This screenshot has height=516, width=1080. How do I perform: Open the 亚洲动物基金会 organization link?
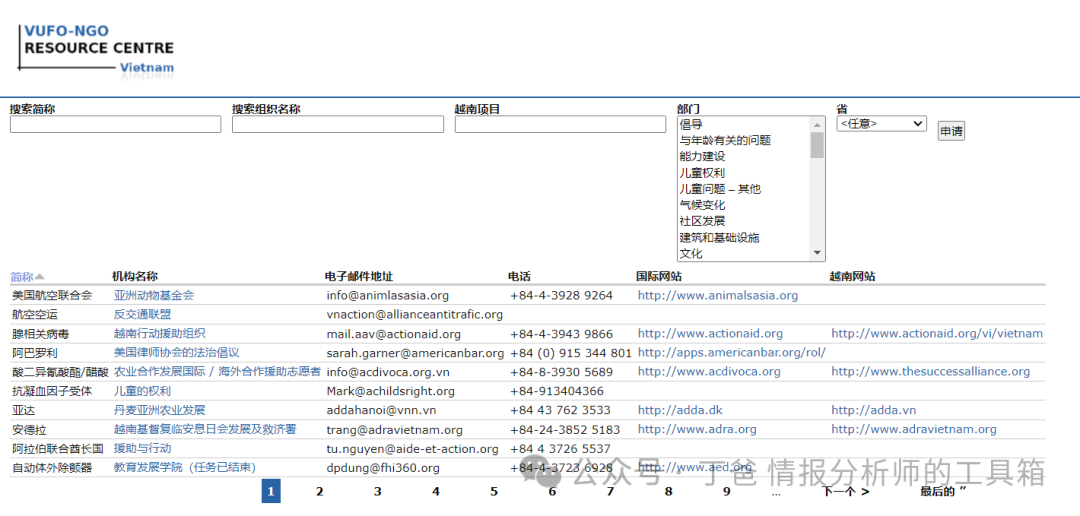154,295
